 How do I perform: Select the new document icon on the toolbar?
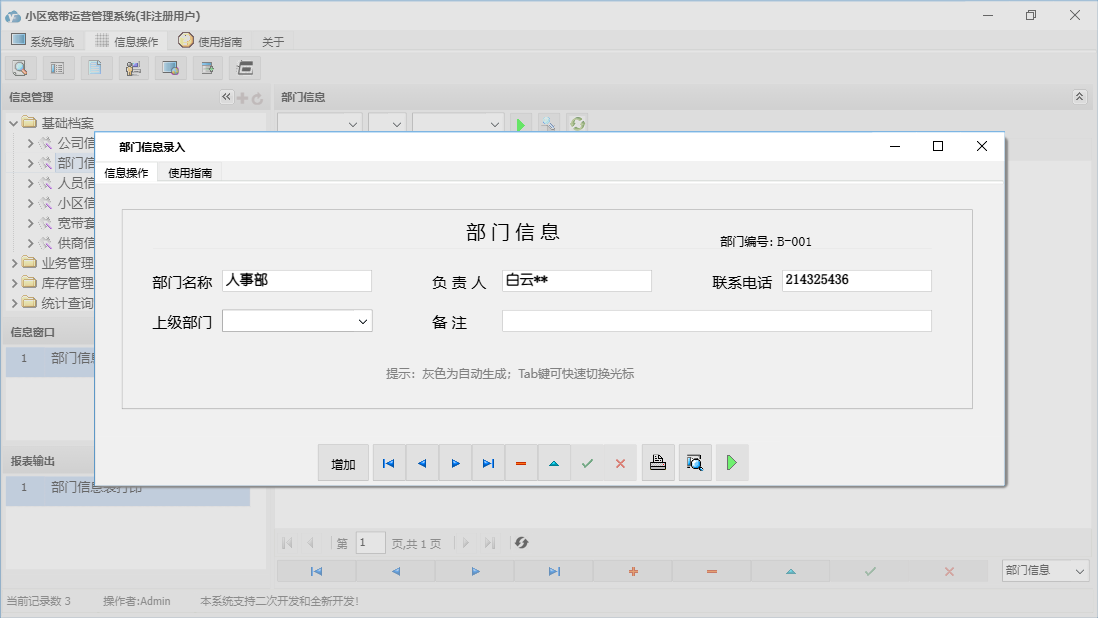[94, 67]
